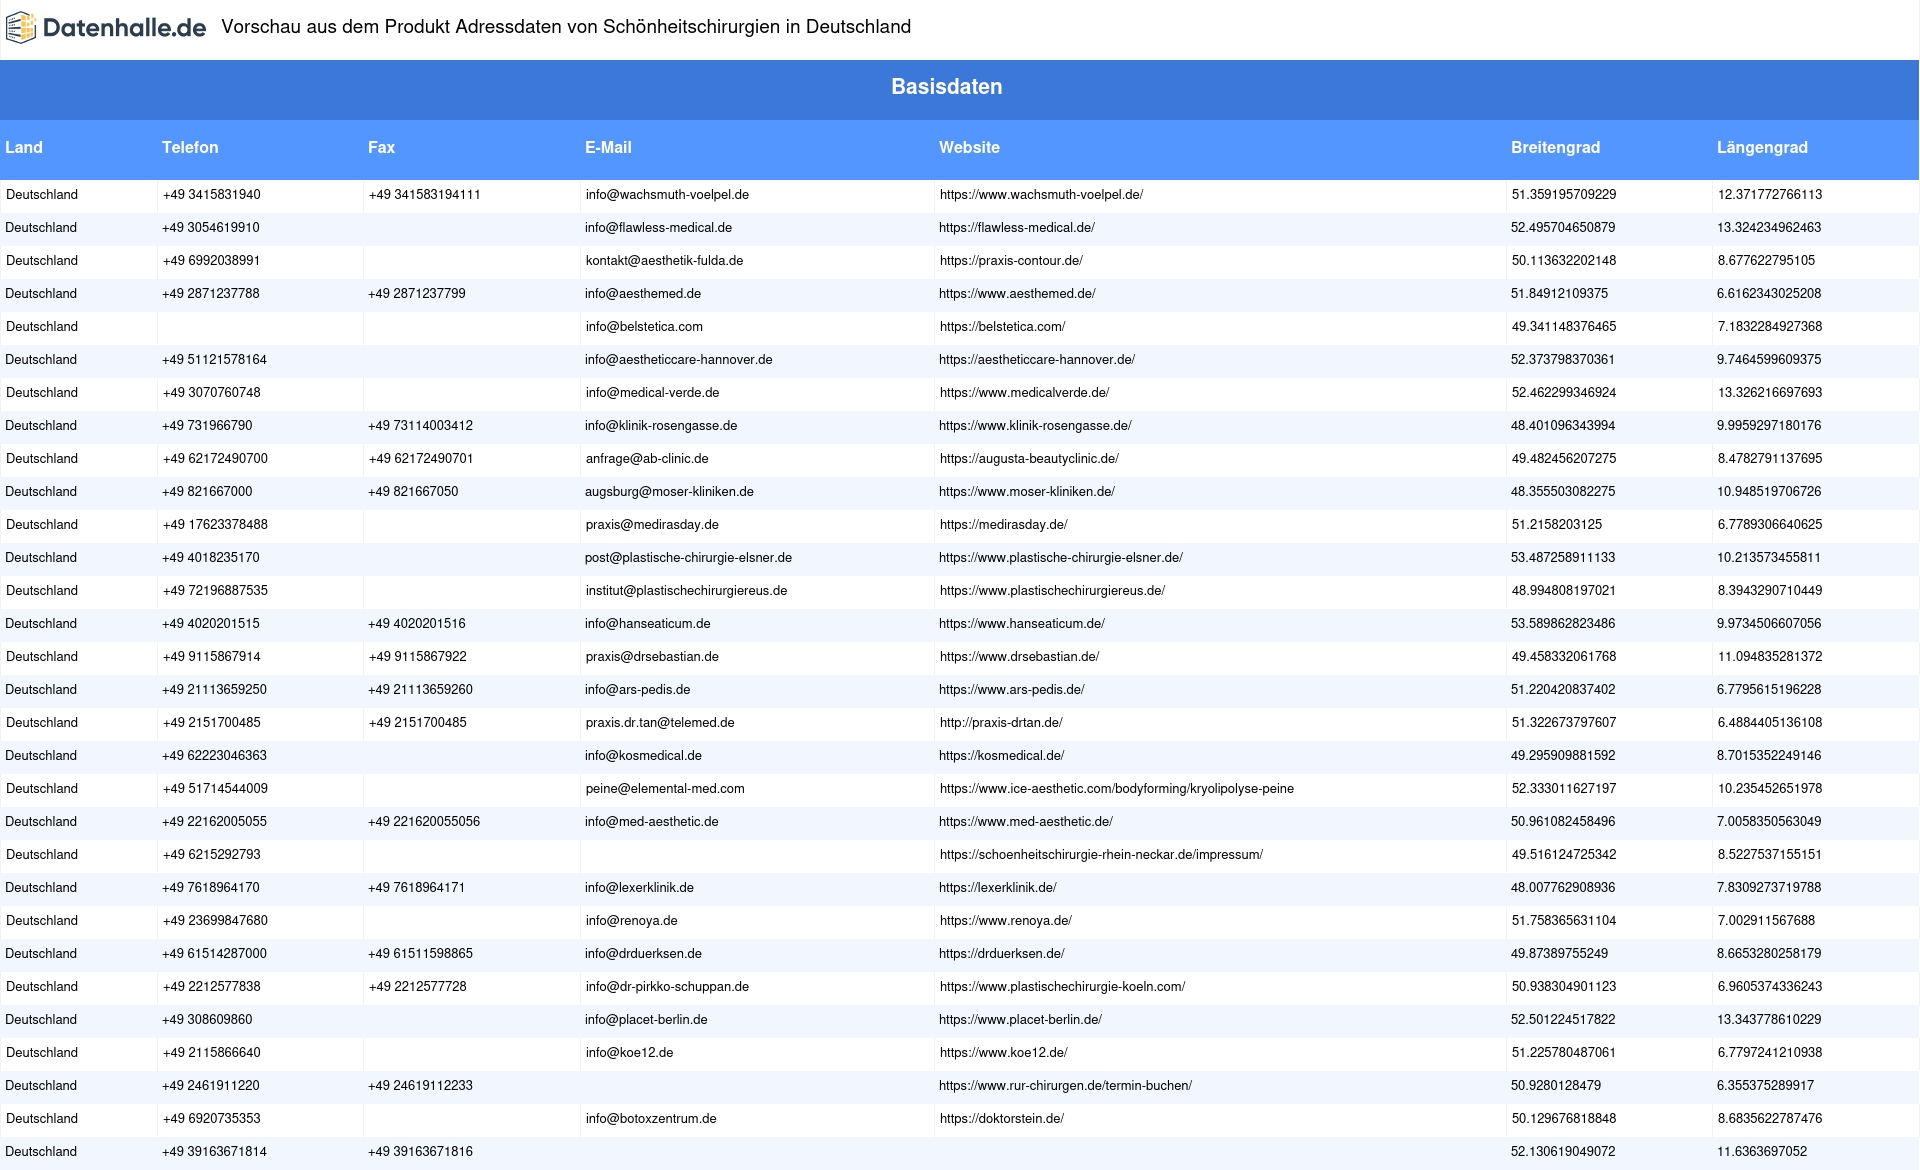Click email praxis@drsebastian.de

coord(652,657)
